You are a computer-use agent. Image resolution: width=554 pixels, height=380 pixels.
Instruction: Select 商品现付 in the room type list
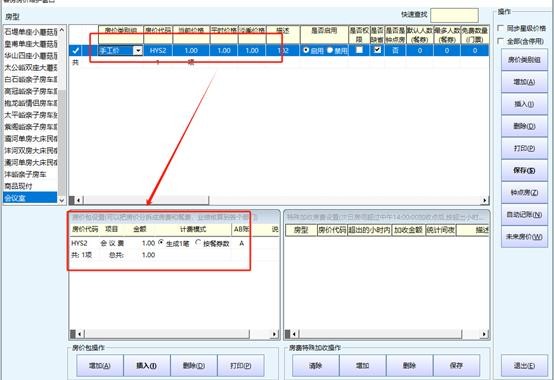[x=30, y=186]
